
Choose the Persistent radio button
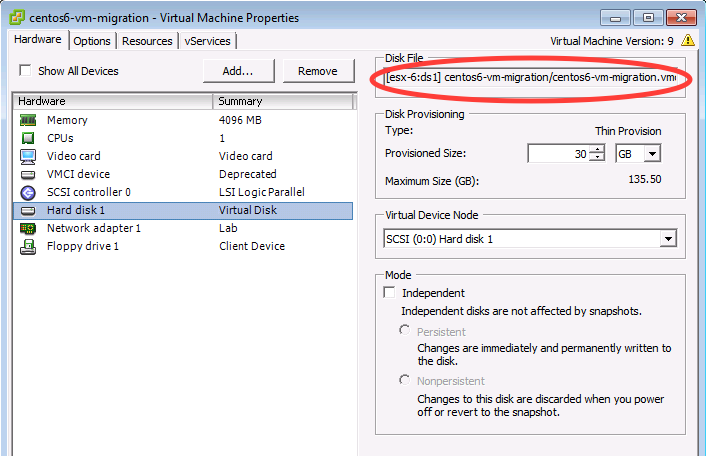point(405,331)
